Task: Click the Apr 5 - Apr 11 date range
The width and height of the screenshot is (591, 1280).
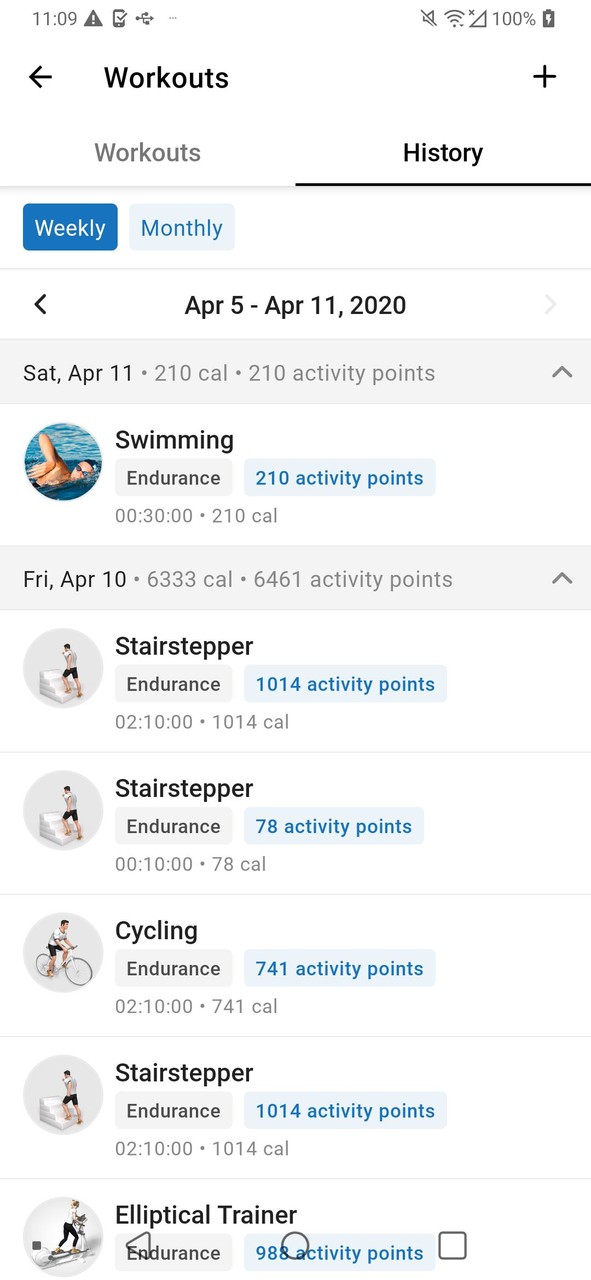Action: click(x=295, y=304)
